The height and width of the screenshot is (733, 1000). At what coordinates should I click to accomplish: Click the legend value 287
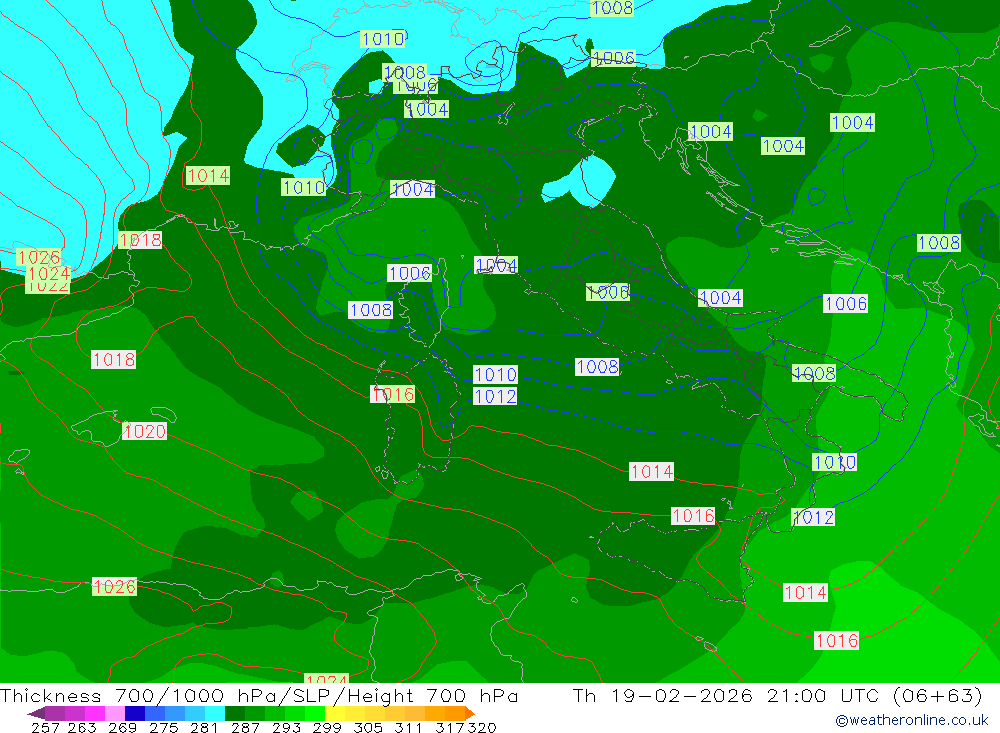point(245,727)
